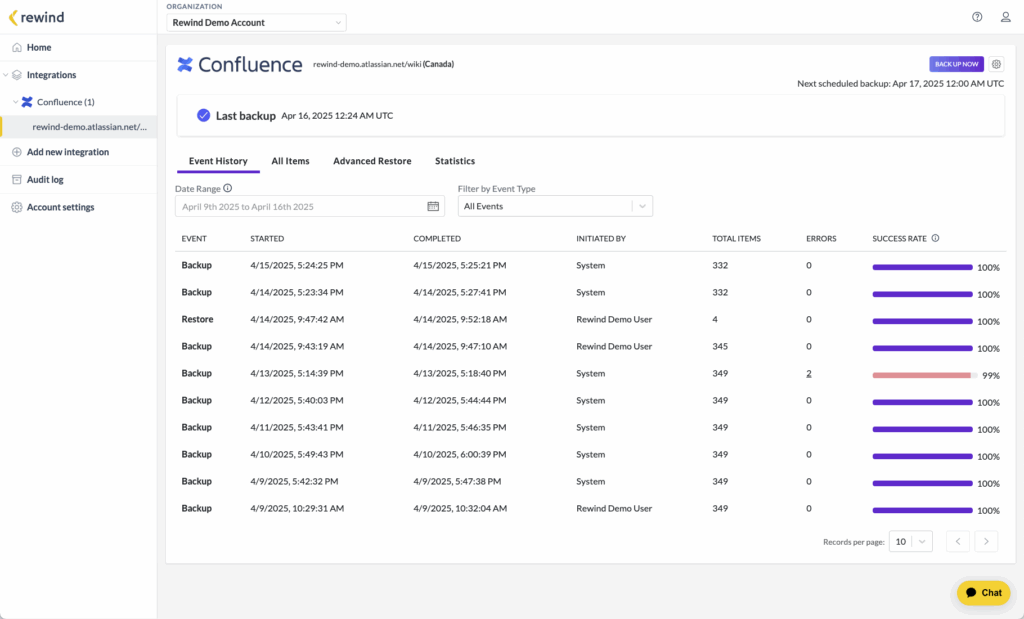The height and width of the screenshot is (619, 1024).
Task: Open the help question mark icon
Action: (x=977, y=17)
